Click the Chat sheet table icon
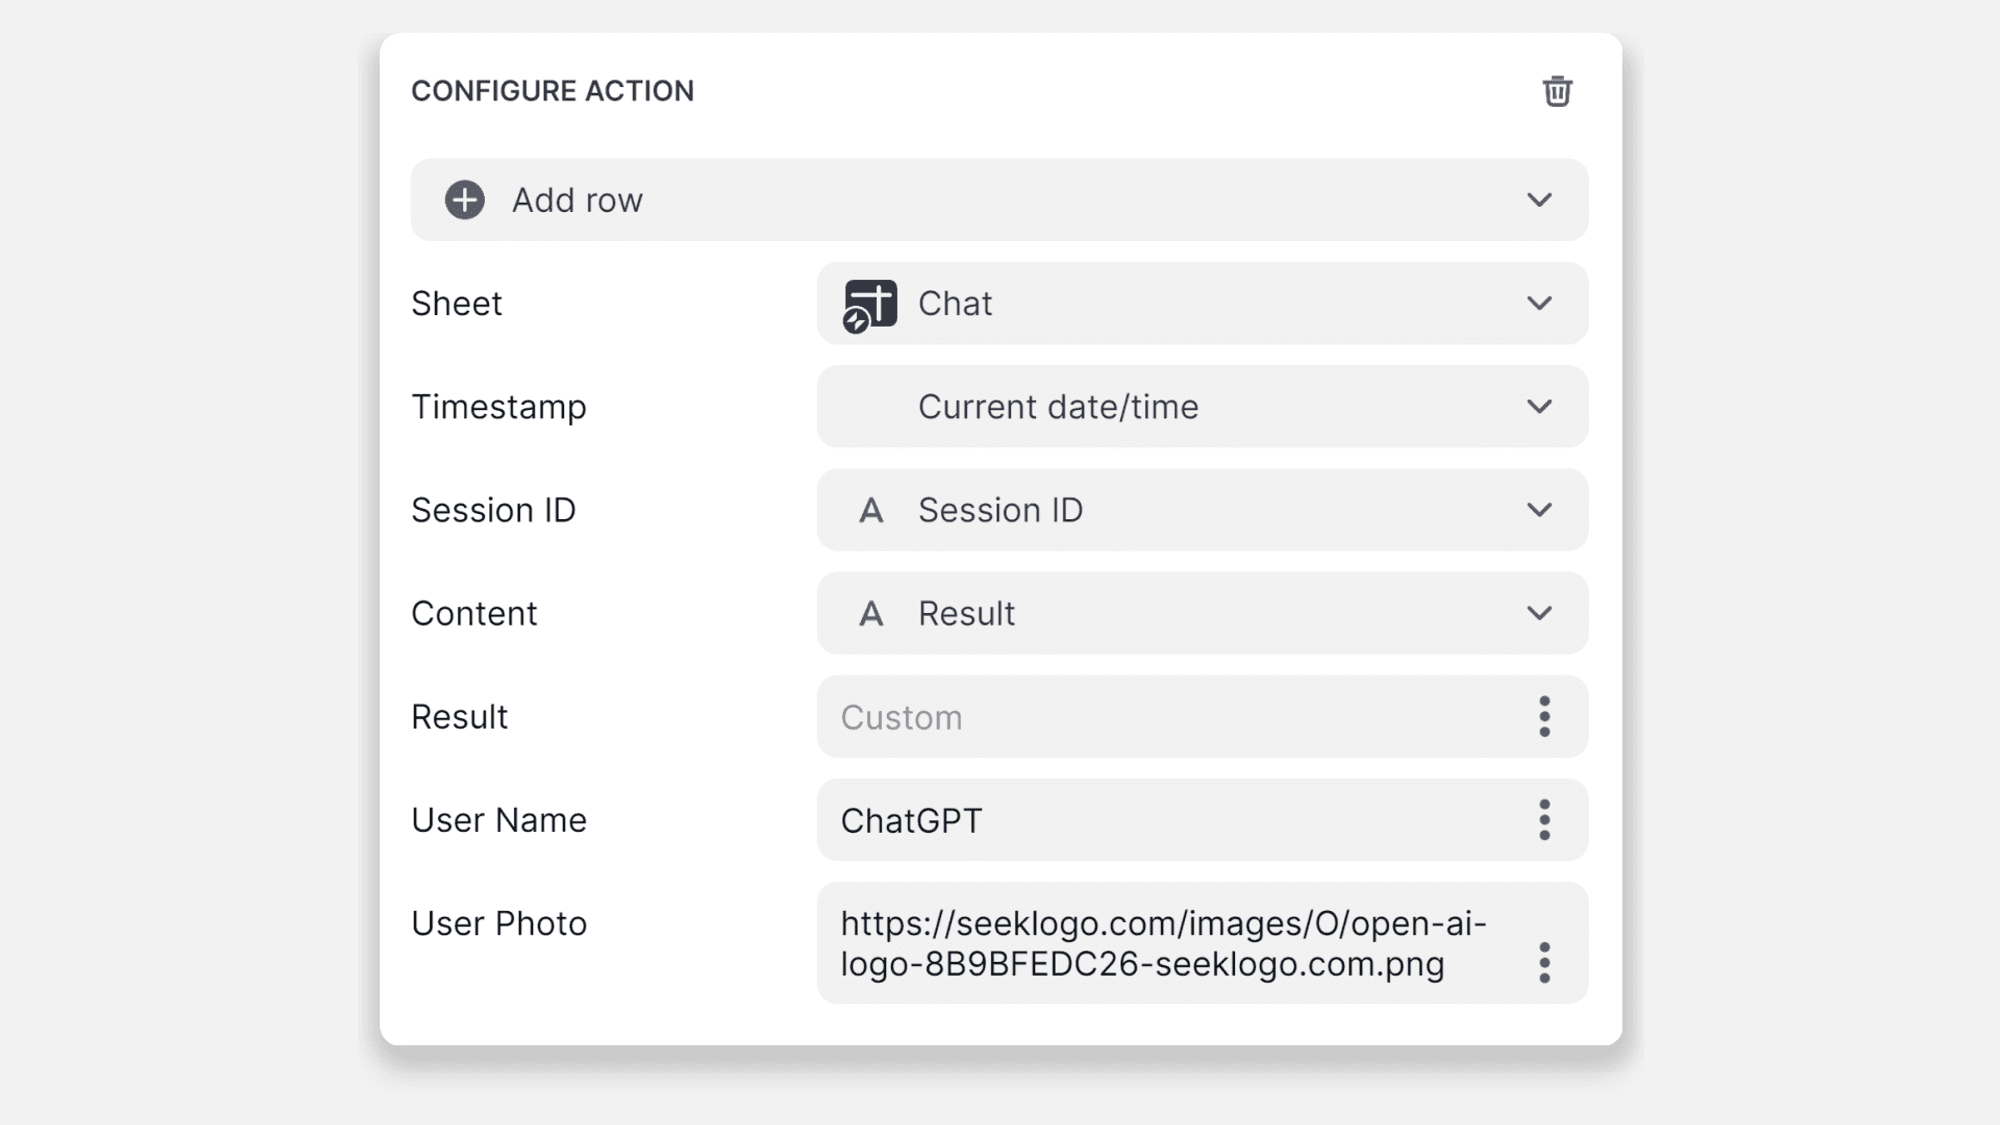The image size is (2000, 1125). (869, 304)
